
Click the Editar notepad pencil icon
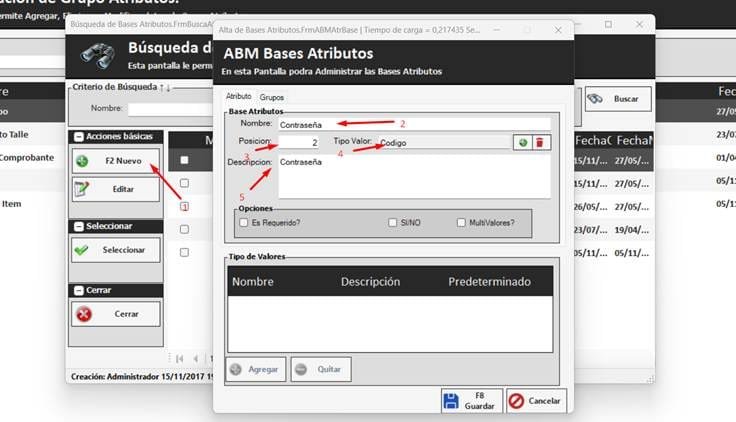82,188
